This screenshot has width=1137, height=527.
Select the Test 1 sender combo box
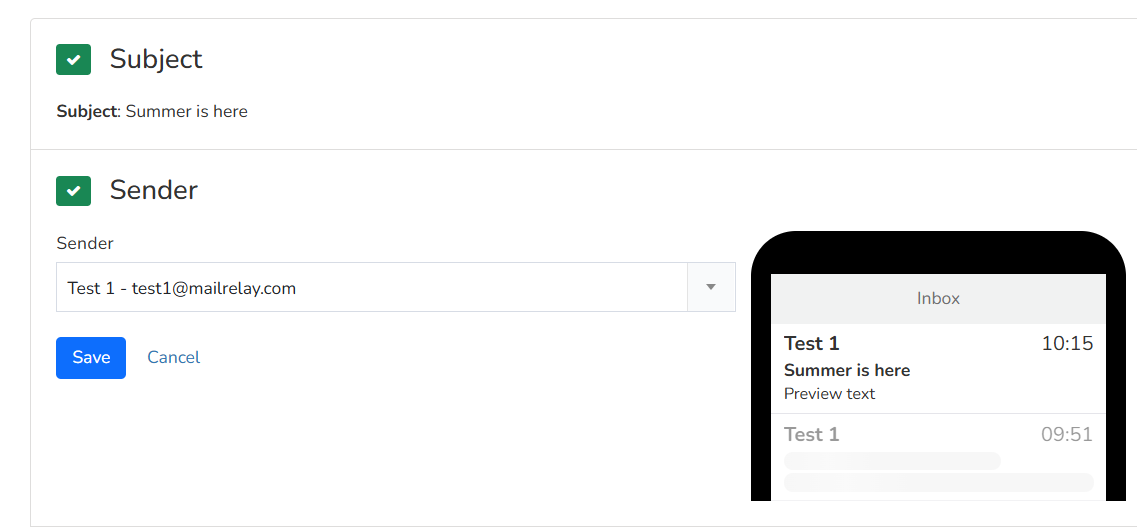[395, 287]
